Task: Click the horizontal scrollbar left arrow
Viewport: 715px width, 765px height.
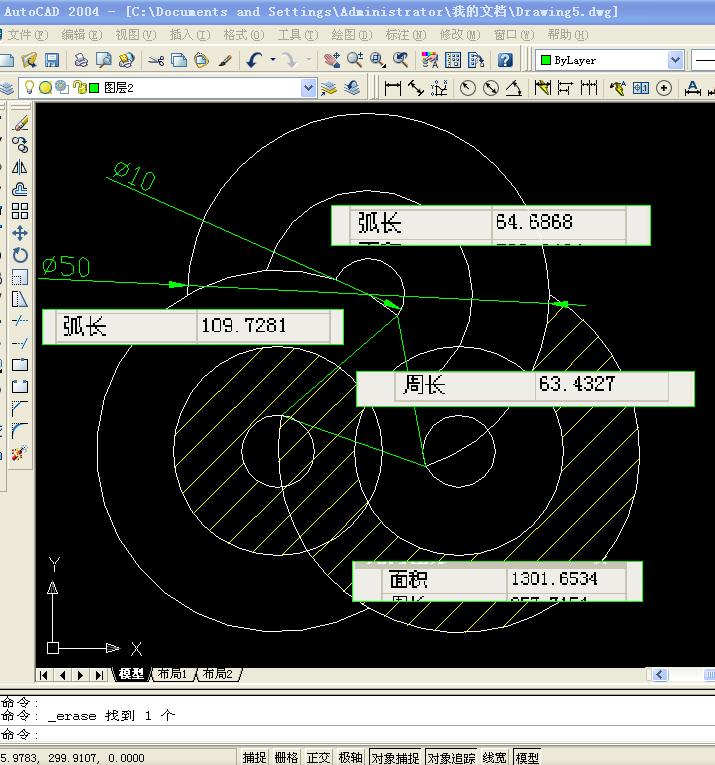Action: tap(659, 675)
